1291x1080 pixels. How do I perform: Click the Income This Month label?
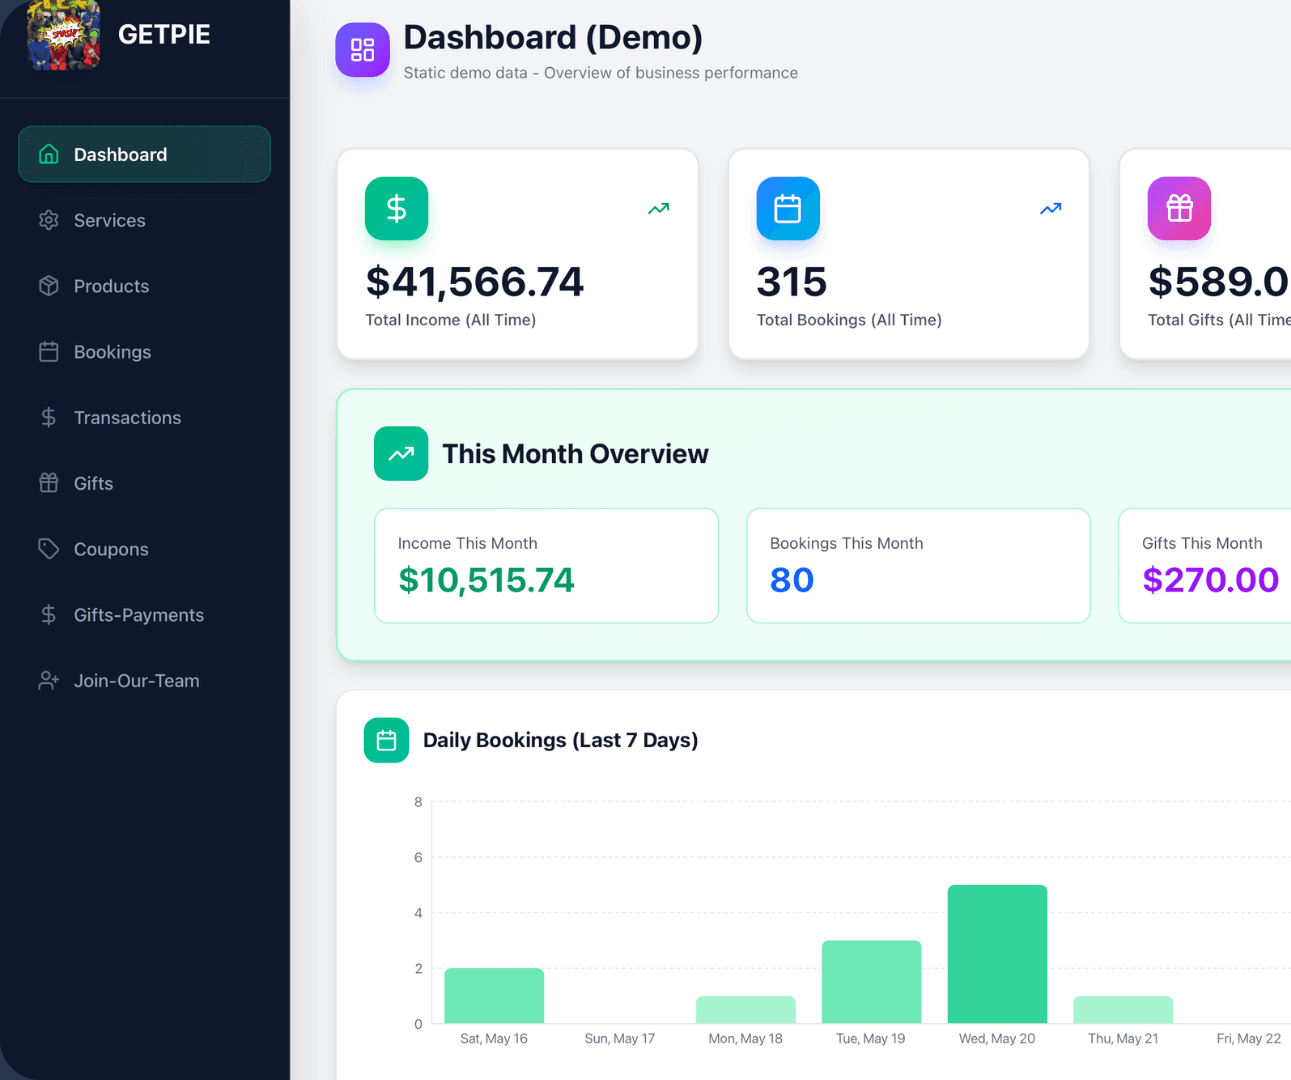[468, 543]
